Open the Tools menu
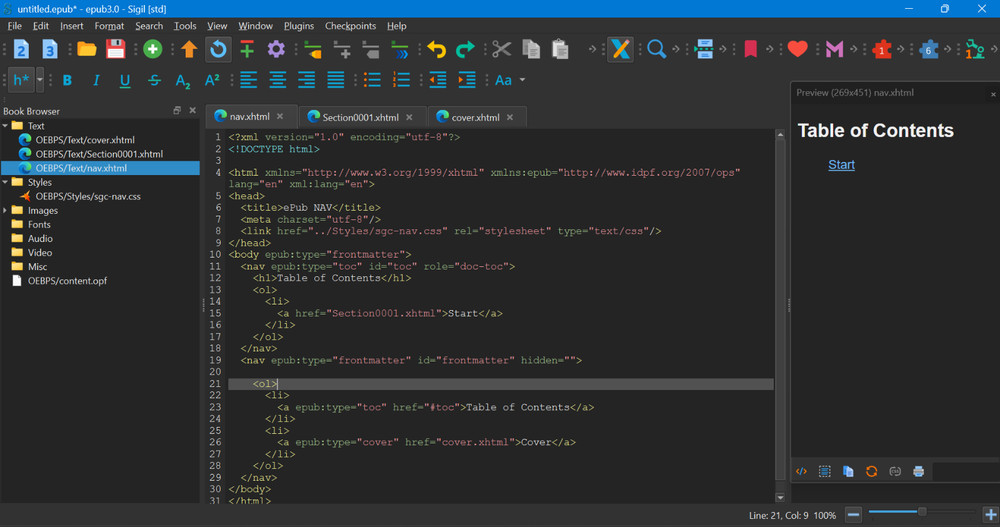This screenshot has height=527, width=1000. [x=185, y=26]
